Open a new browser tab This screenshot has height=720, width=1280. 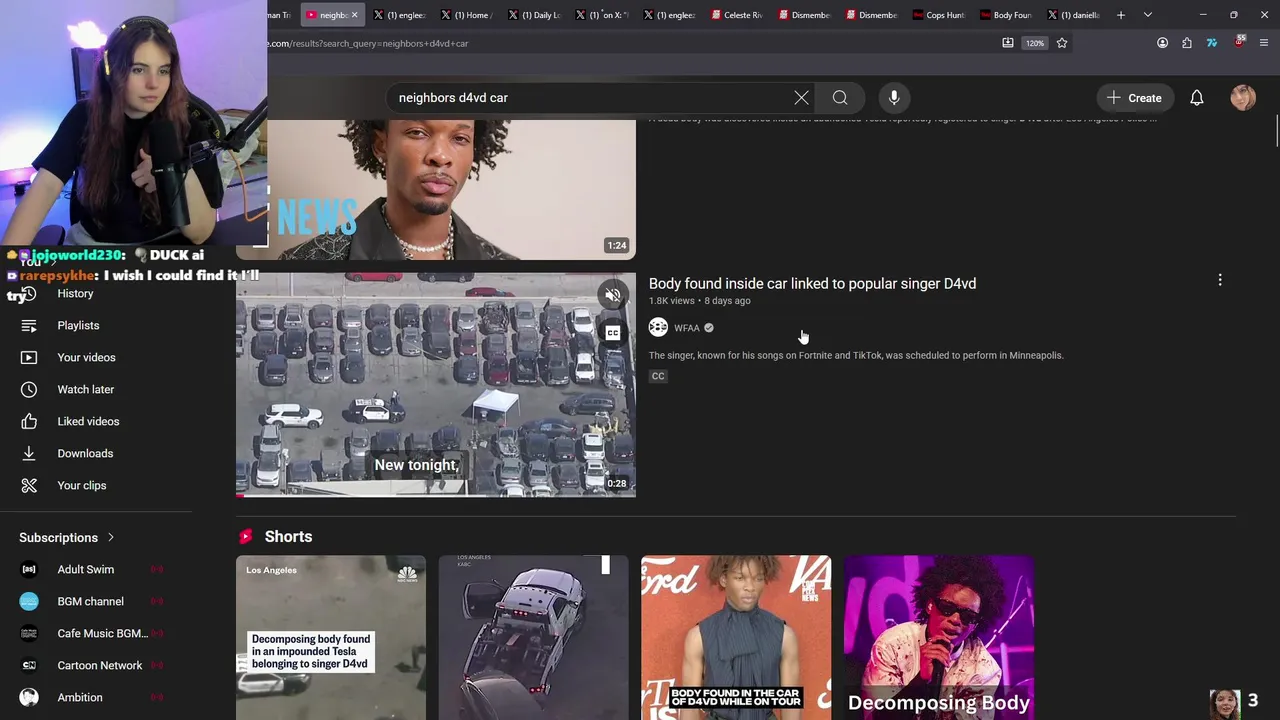pos(1120,15)
